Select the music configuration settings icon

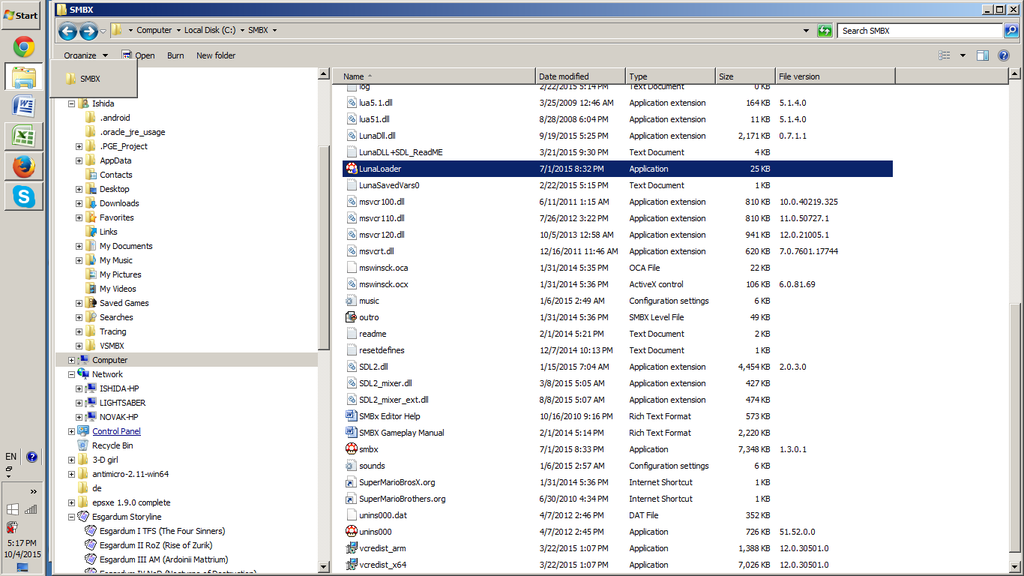point(351,300)
